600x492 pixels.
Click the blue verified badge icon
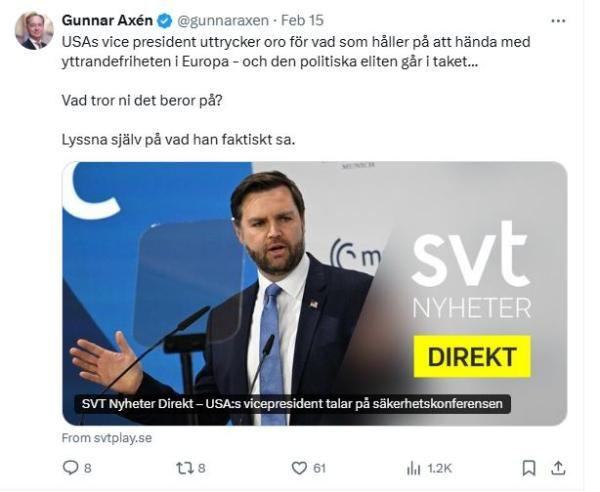coord(165,21)
